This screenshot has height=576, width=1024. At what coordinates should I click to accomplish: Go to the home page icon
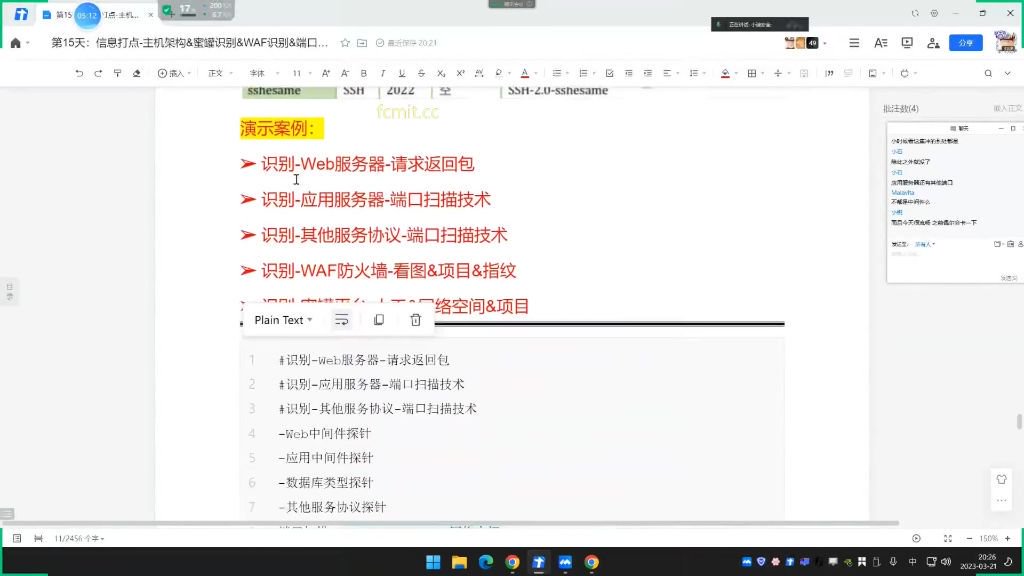coord(16,43)
